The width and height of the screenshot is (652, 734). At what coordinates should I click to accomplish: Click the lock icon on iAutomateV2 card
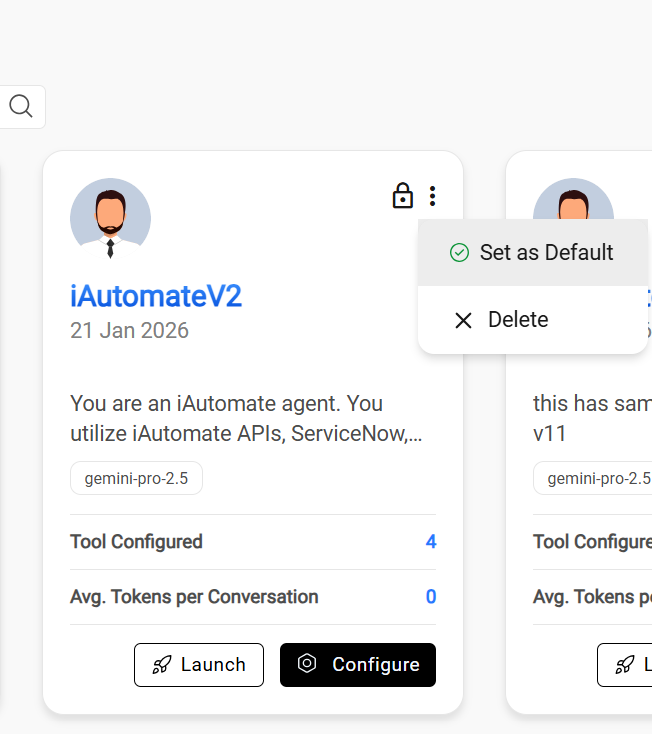[402, 195]
